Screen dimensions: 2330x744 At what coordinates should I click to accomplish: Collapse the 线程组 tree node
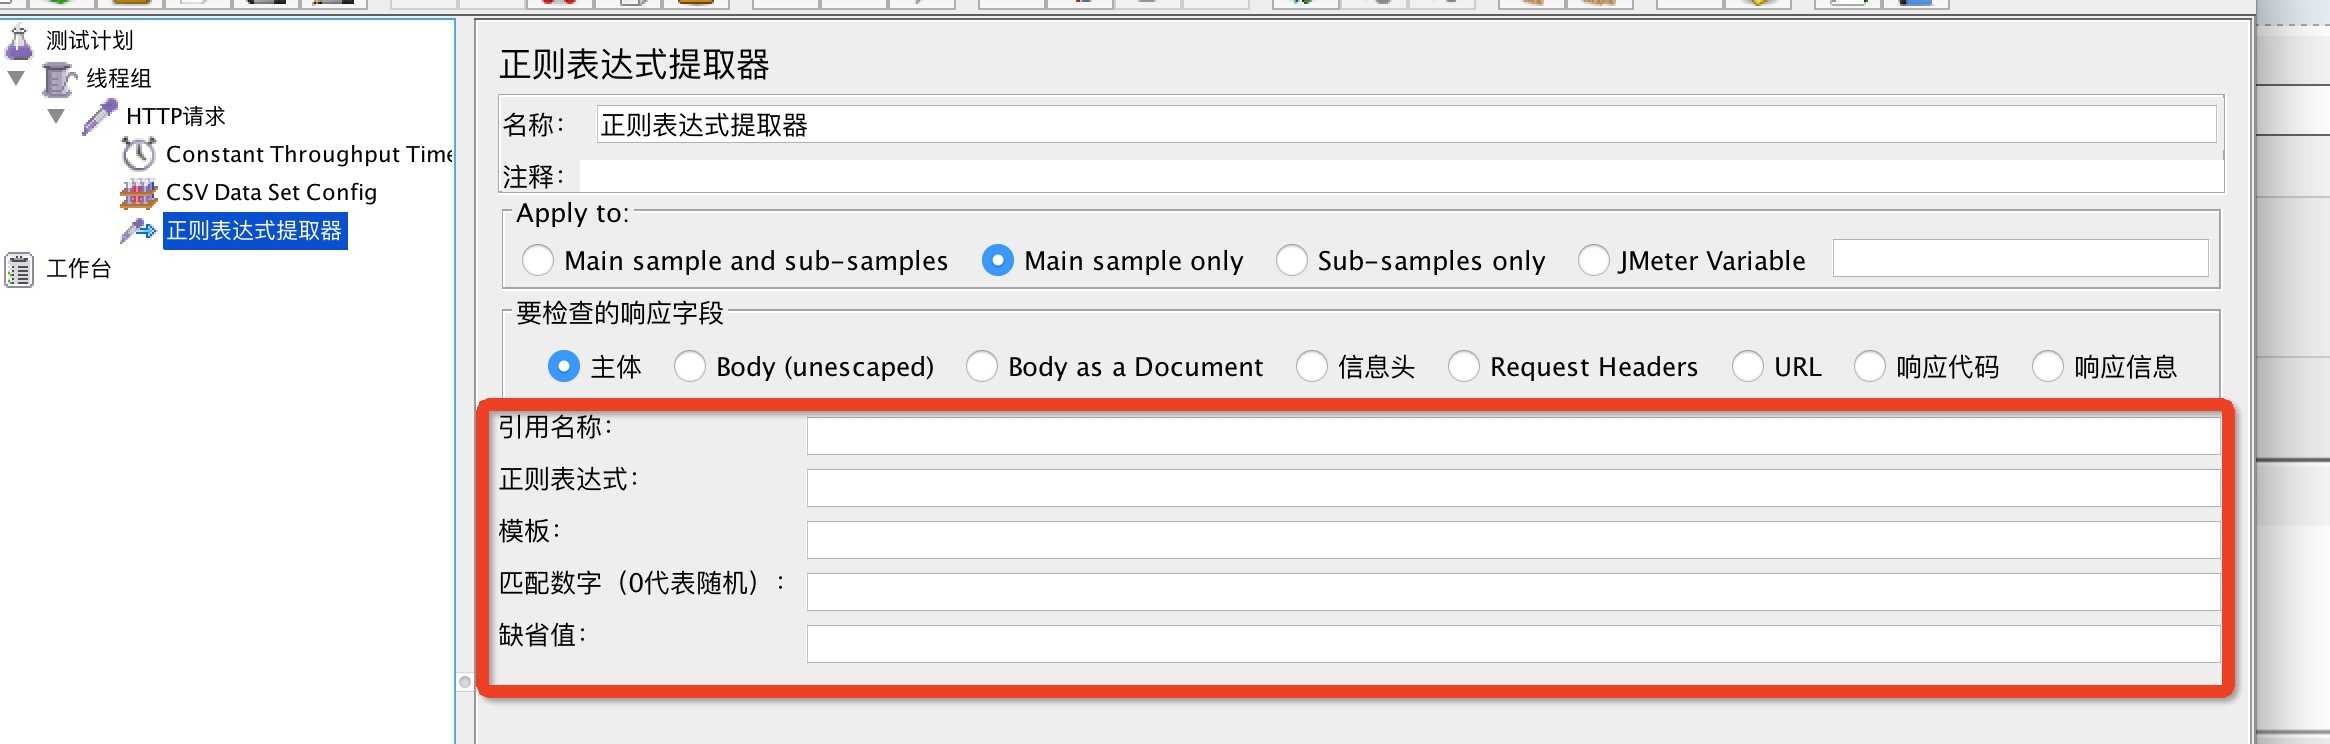(x=16, y=78)
